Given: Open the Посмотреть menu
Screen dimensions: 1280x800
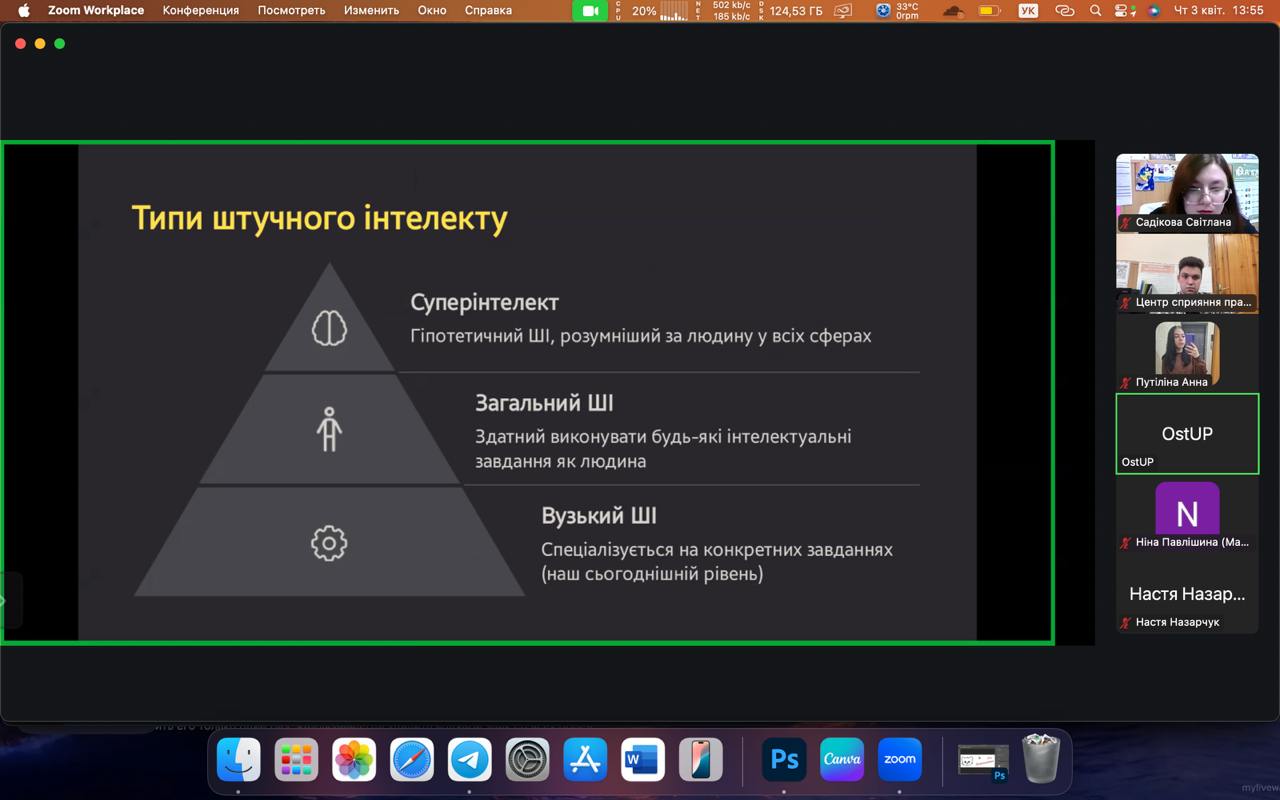Looking at the screenshot, I should point(291,11).
